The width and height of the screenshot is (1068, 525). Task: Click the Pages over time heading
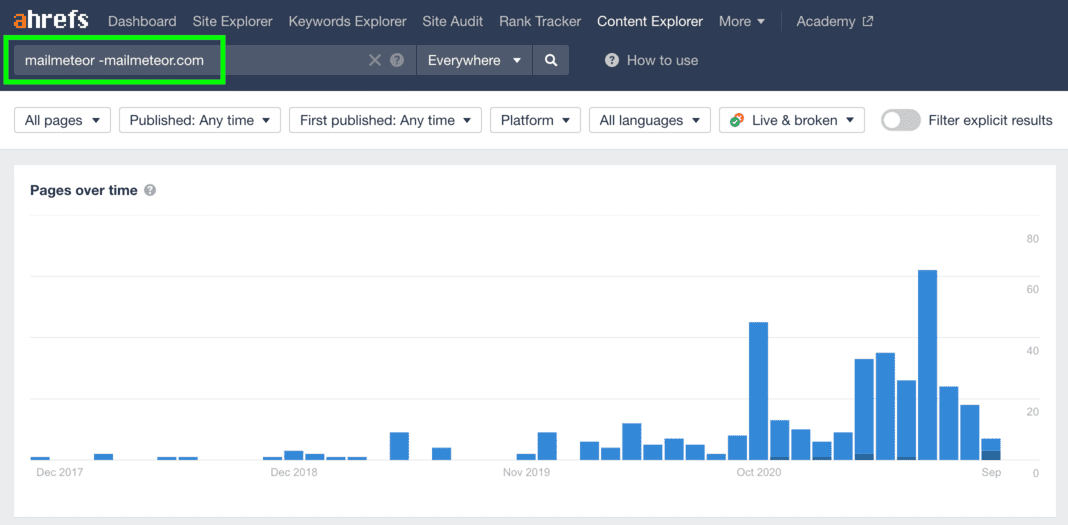pyautogui.click(x=84, y=190)
